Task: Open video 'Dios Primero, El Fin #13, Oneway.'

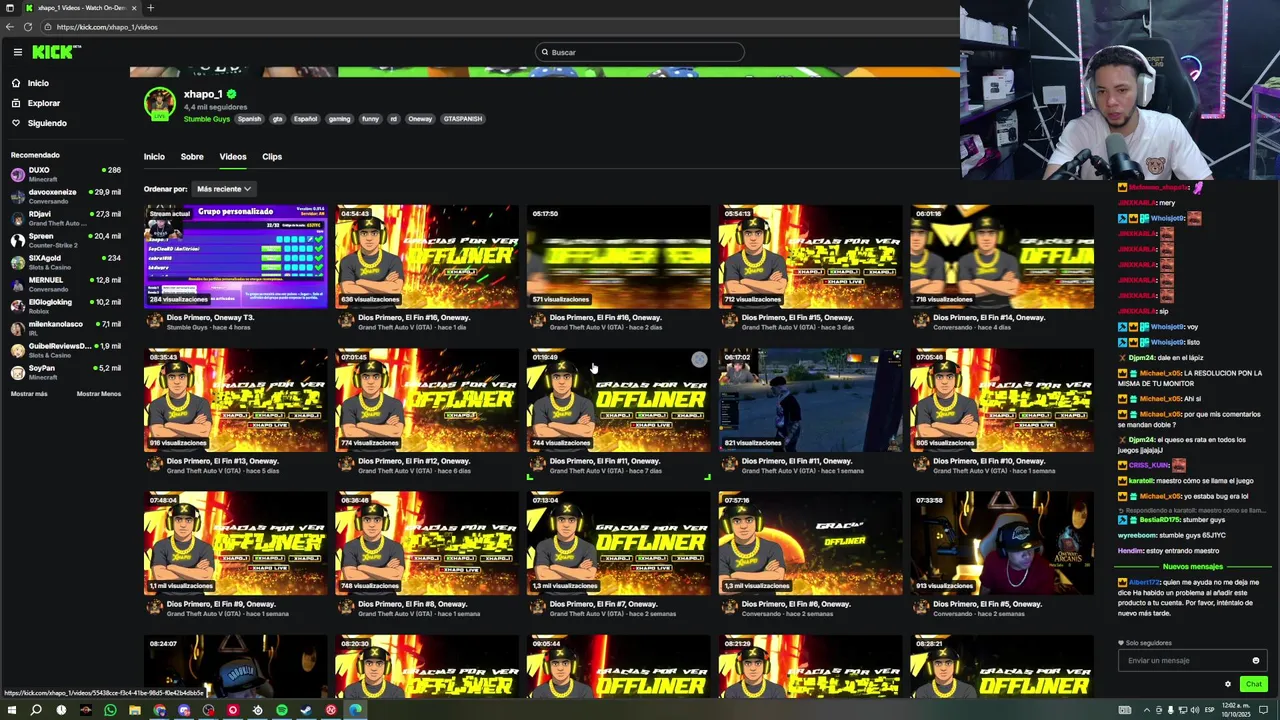Action: coord(235,400)
